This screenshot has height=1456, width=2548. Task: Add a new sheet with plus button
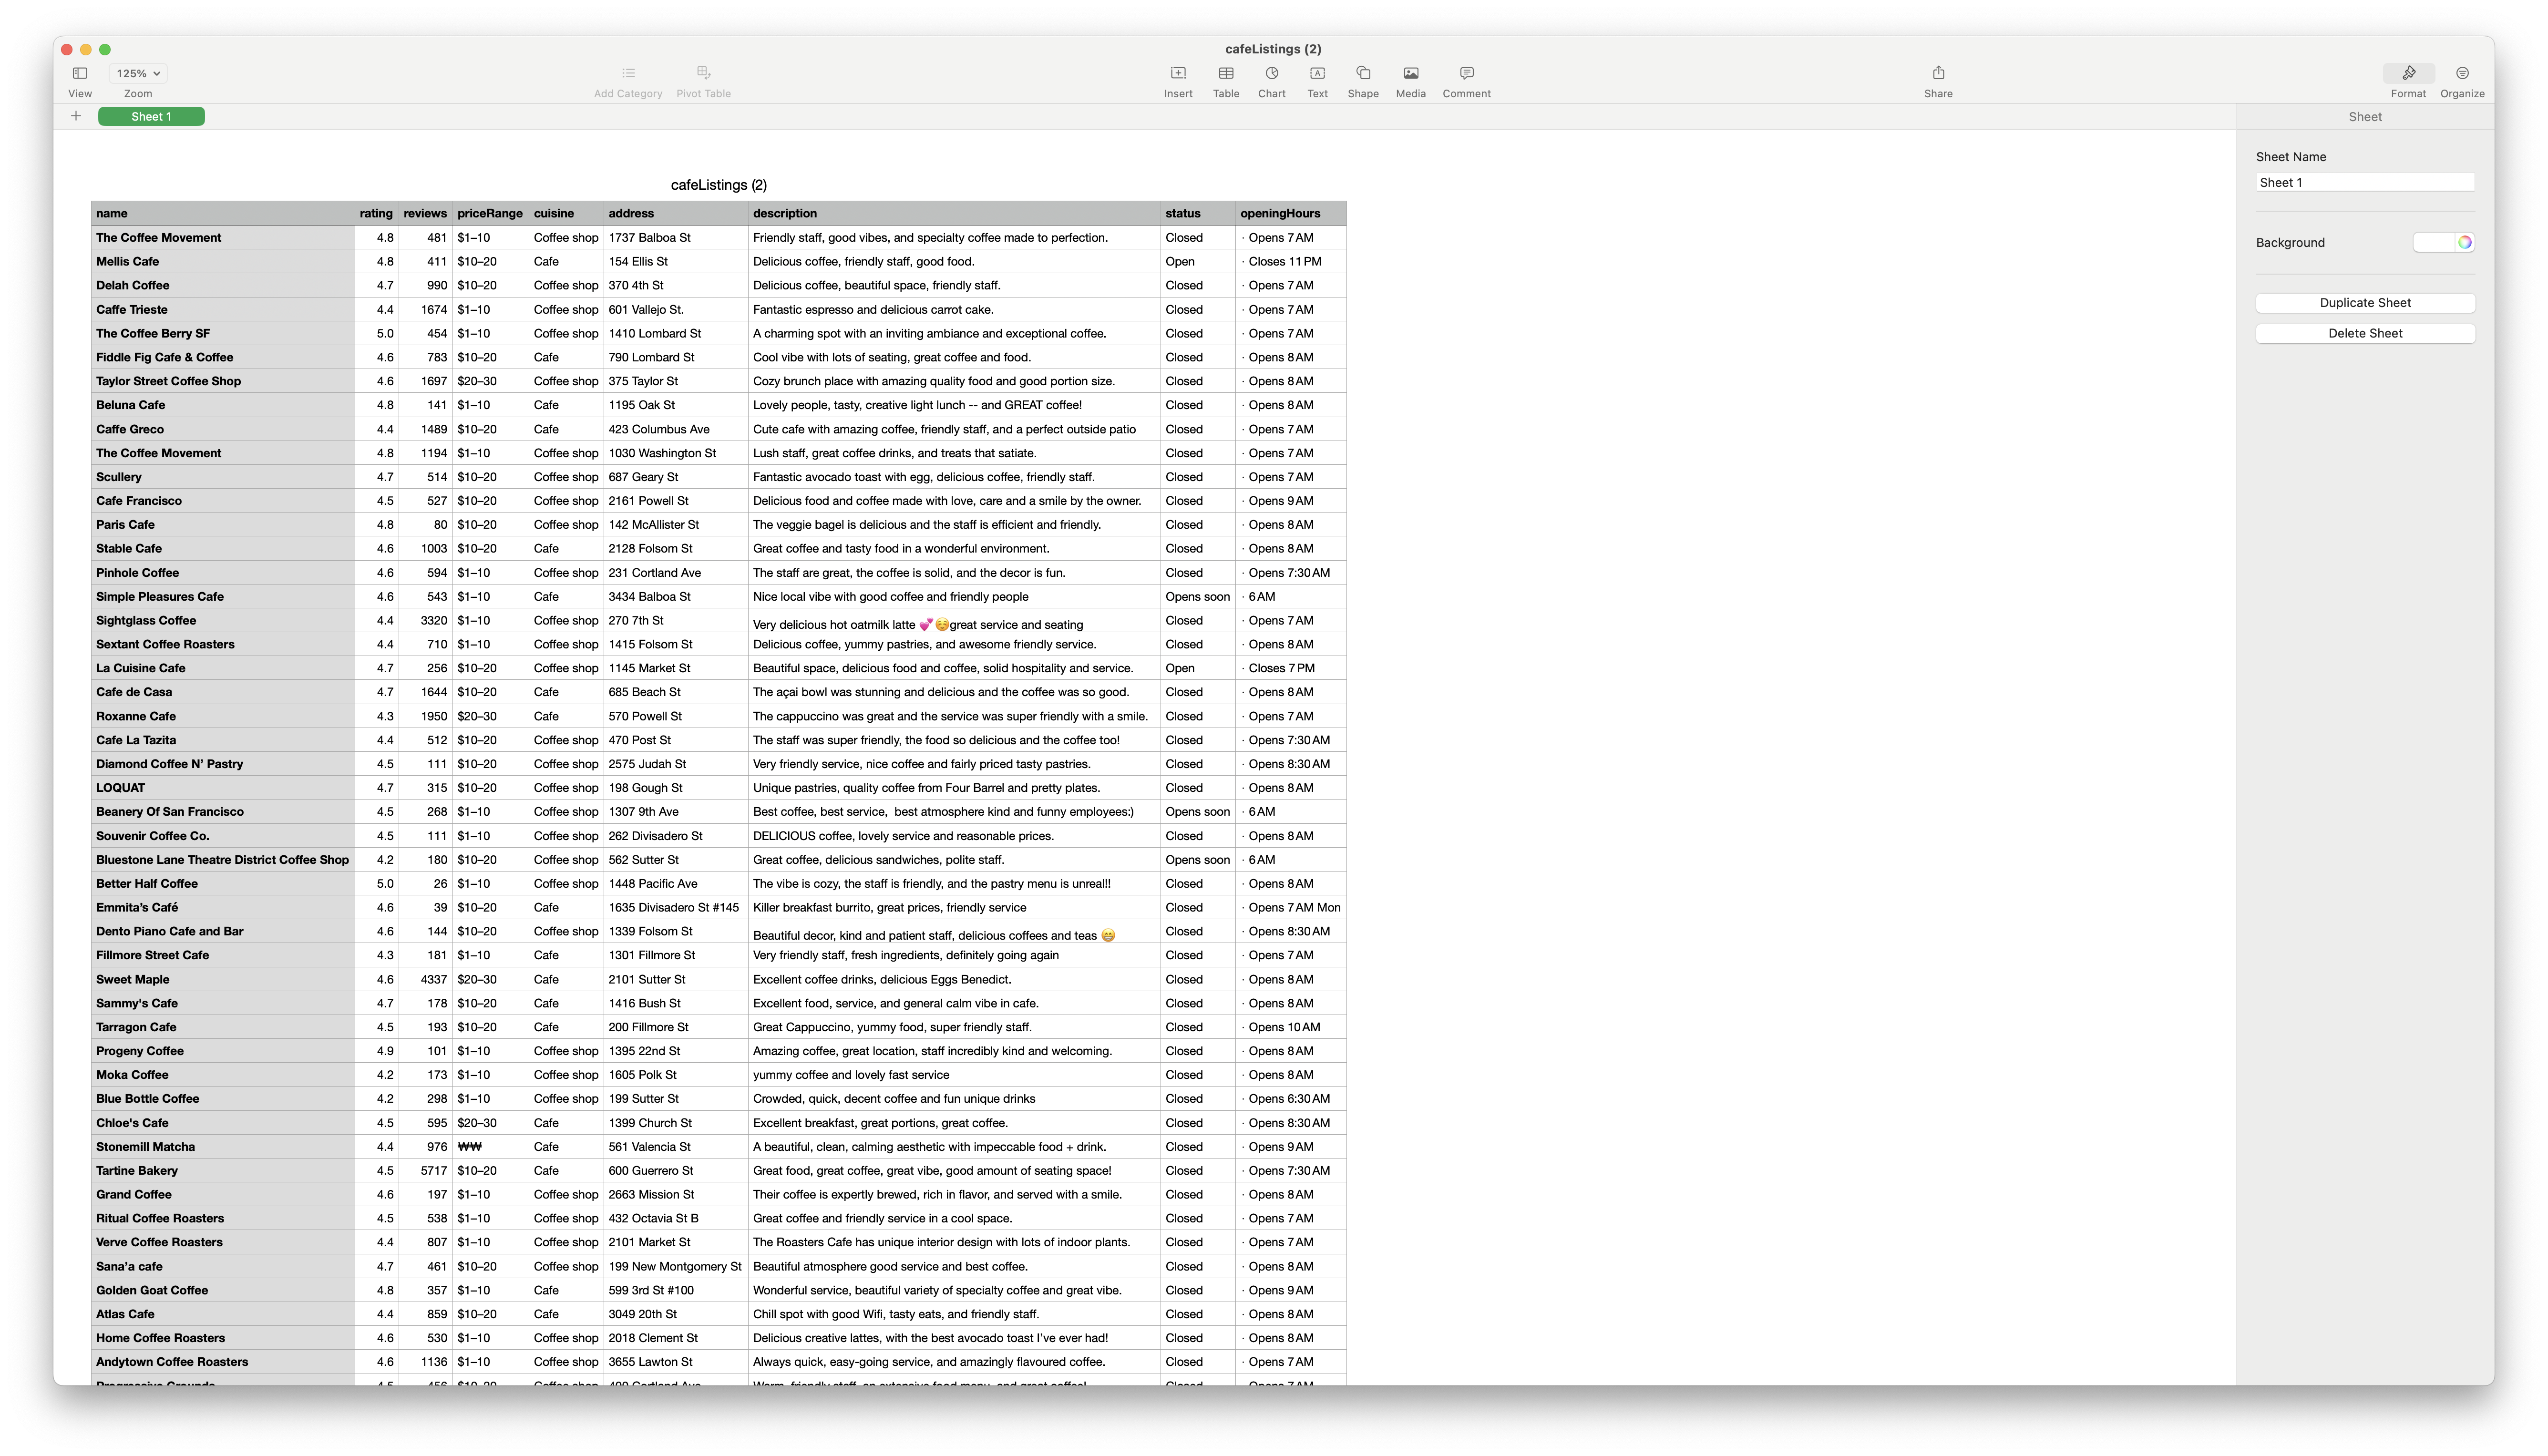pyautogui.click(x=76, y=116)
